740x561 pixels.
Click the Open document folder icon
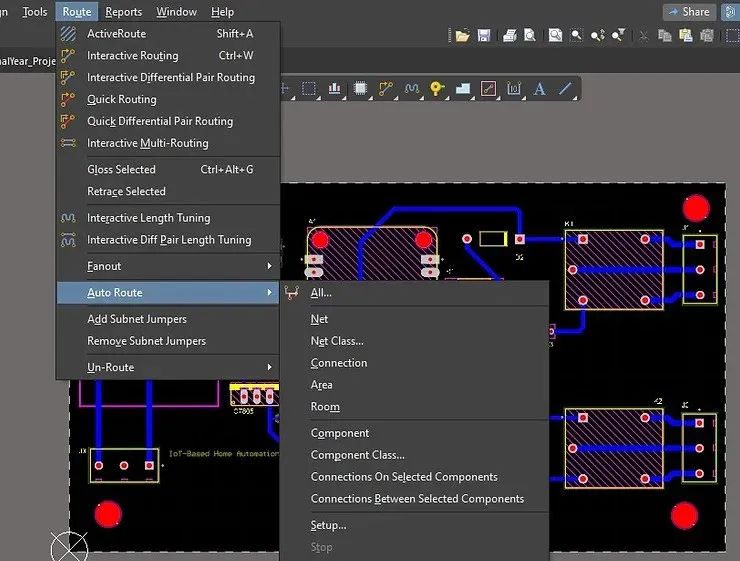pos(462,36)
